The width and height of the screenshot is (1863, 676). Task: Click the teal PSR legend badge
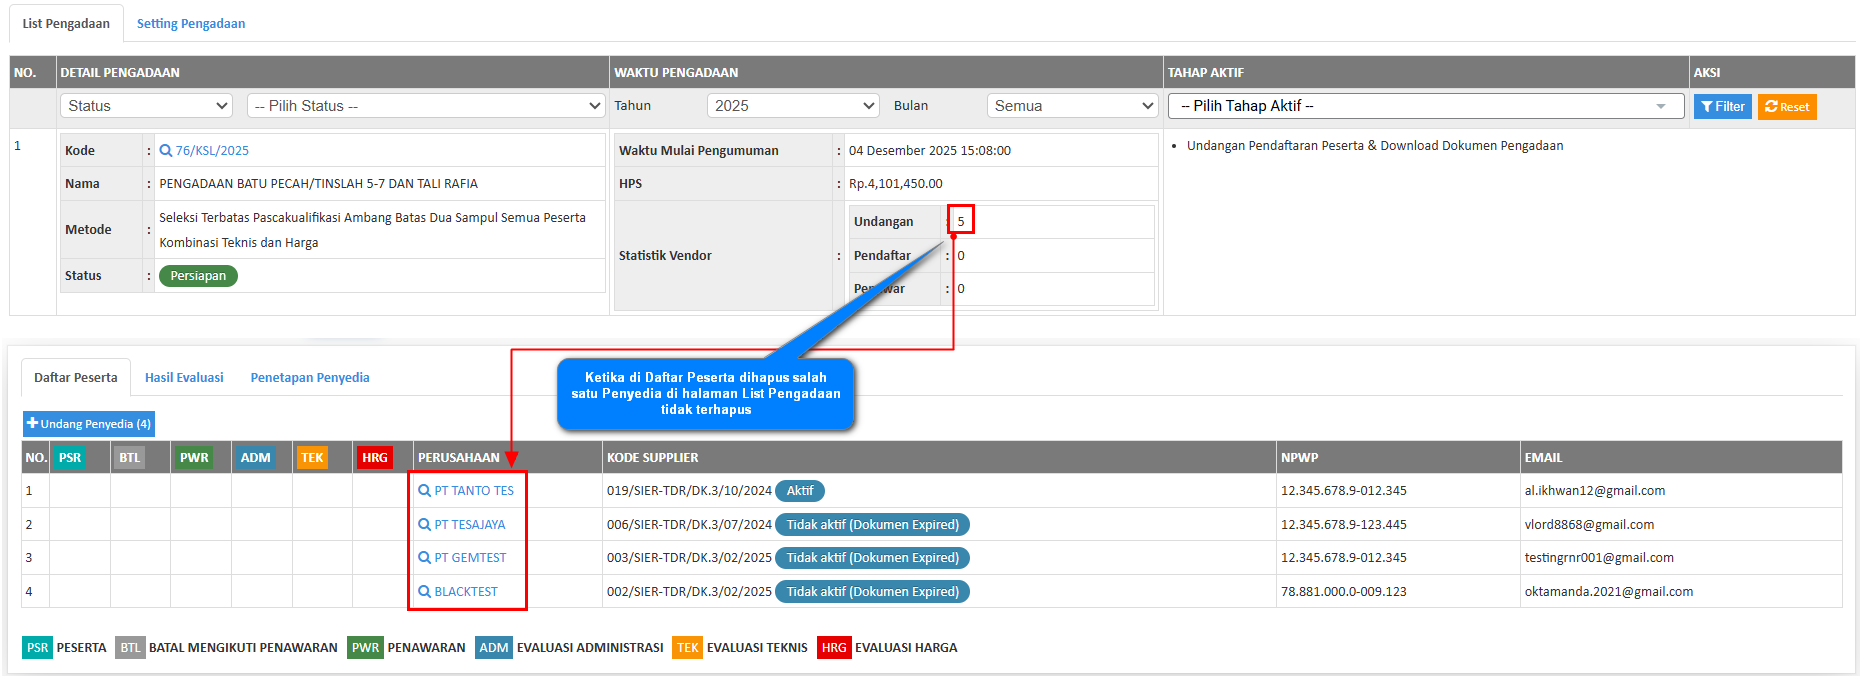click(37, 648)
